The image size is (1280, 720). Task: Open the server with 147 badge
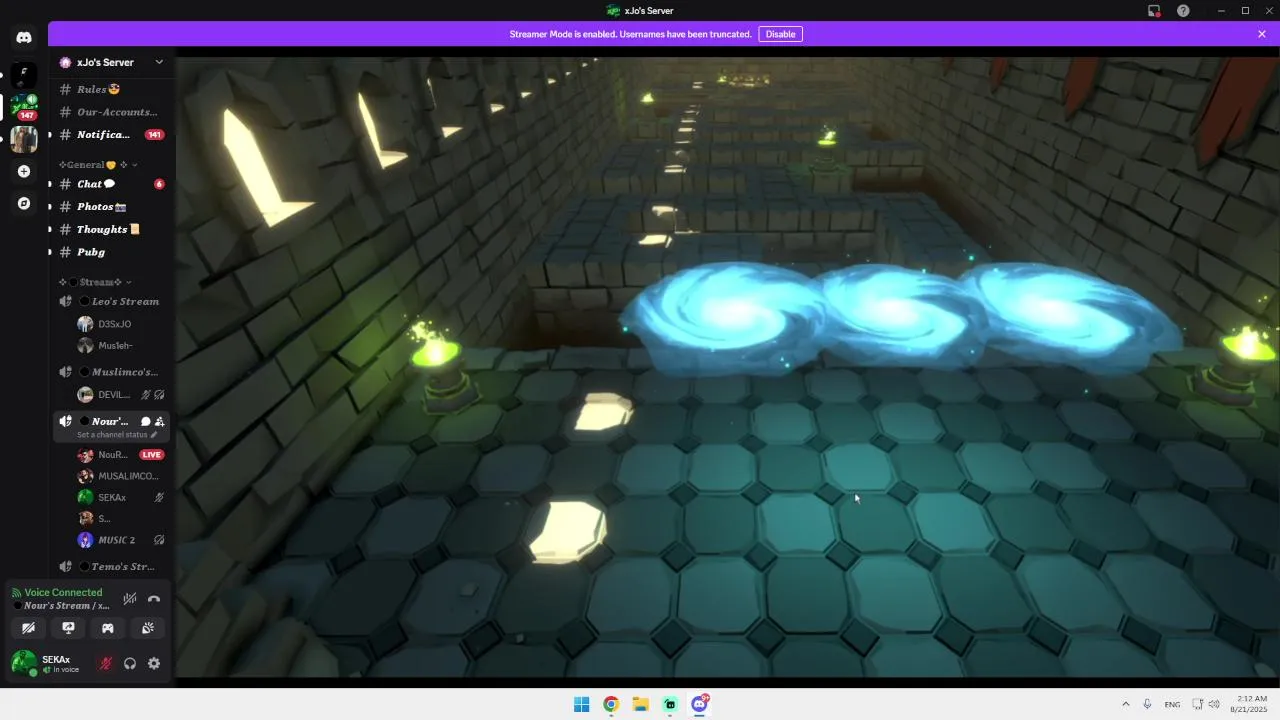(x=24, y=107)
